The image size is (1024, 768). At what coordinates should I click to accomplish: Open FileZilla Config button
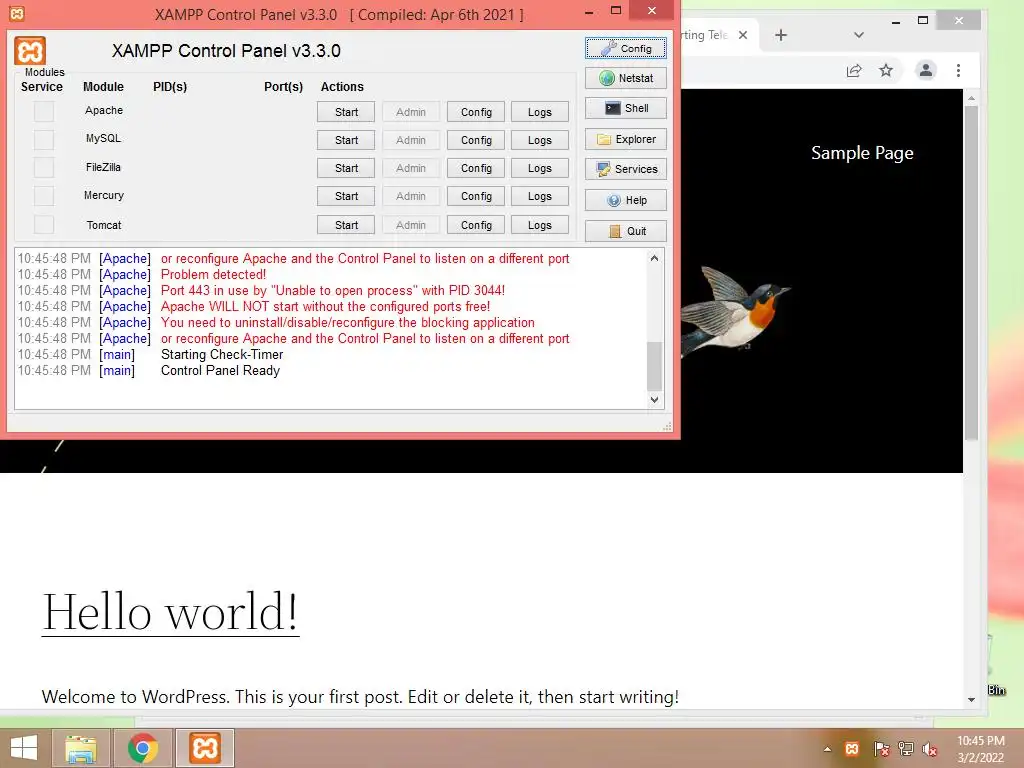coord(476,168)
